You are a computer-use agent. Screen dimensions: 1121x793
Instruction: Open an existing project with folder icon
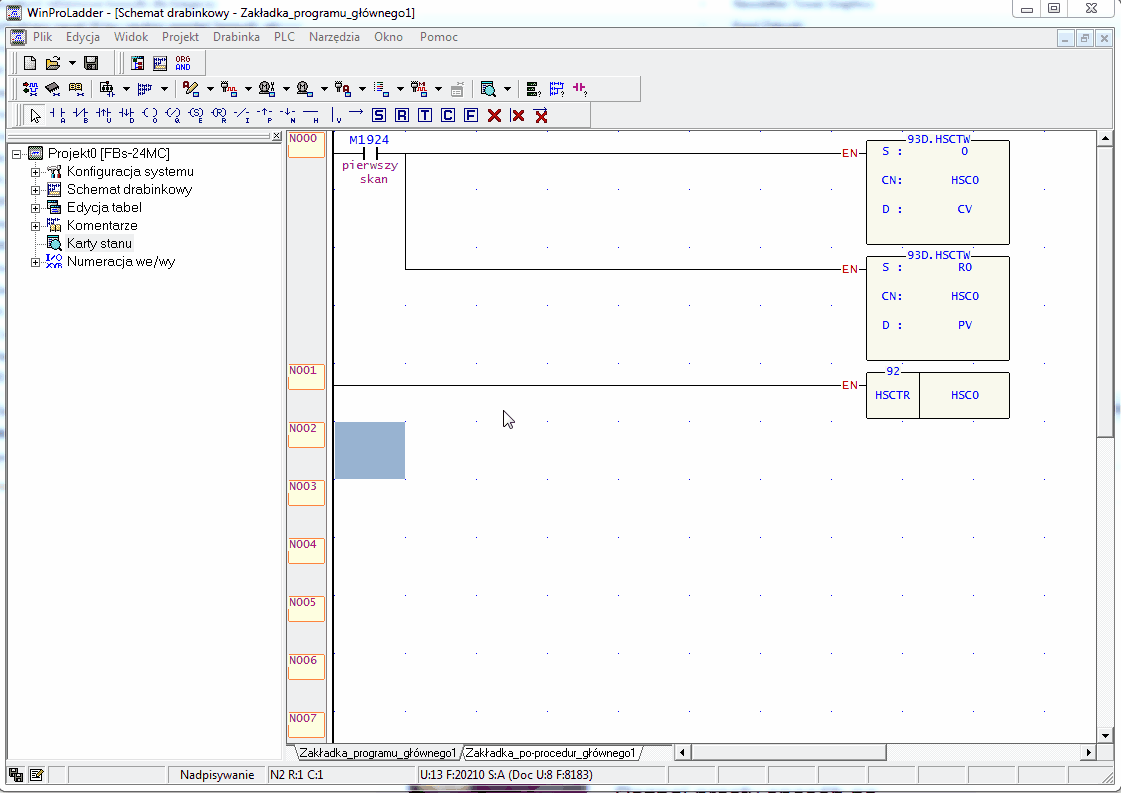click(x=52, y=63)
